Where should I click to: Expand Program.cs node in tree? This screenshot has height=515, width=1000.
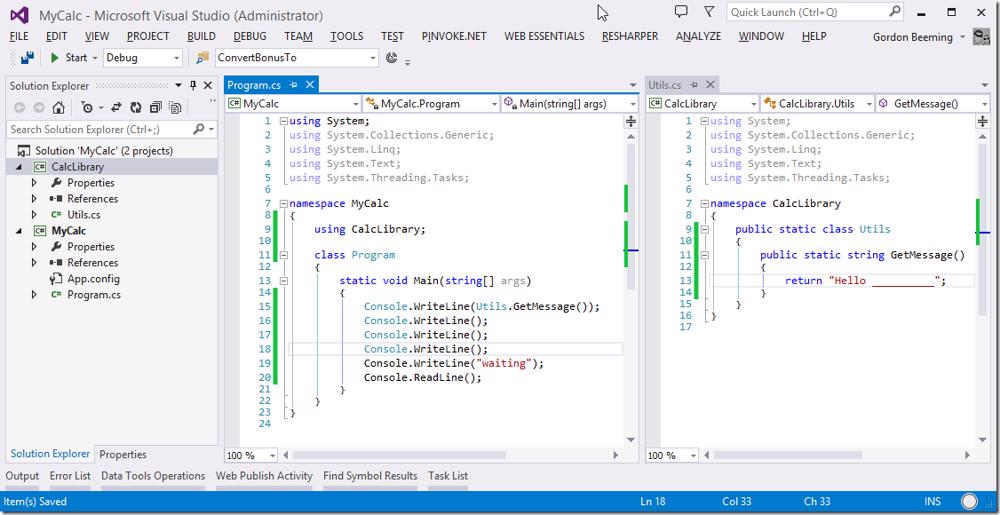(34, 294)
